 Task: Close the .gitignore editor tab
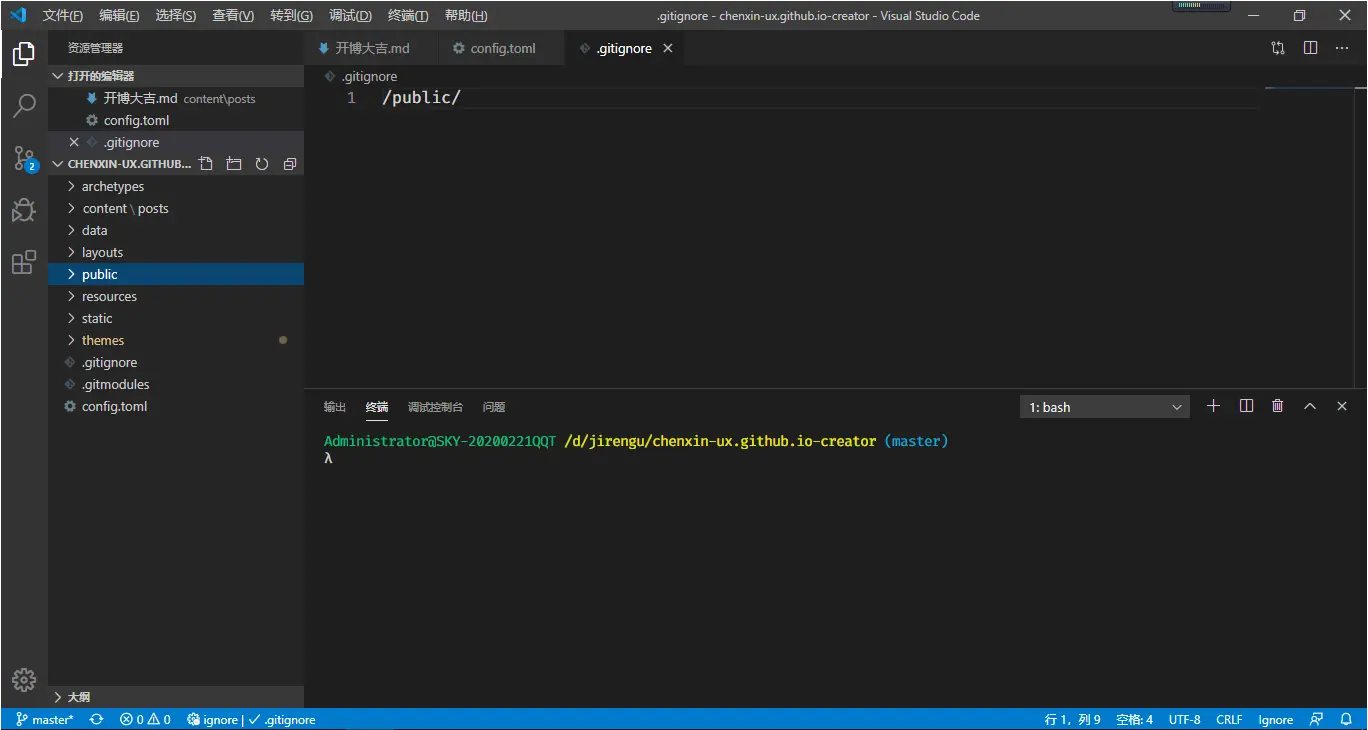coord(668,48)
